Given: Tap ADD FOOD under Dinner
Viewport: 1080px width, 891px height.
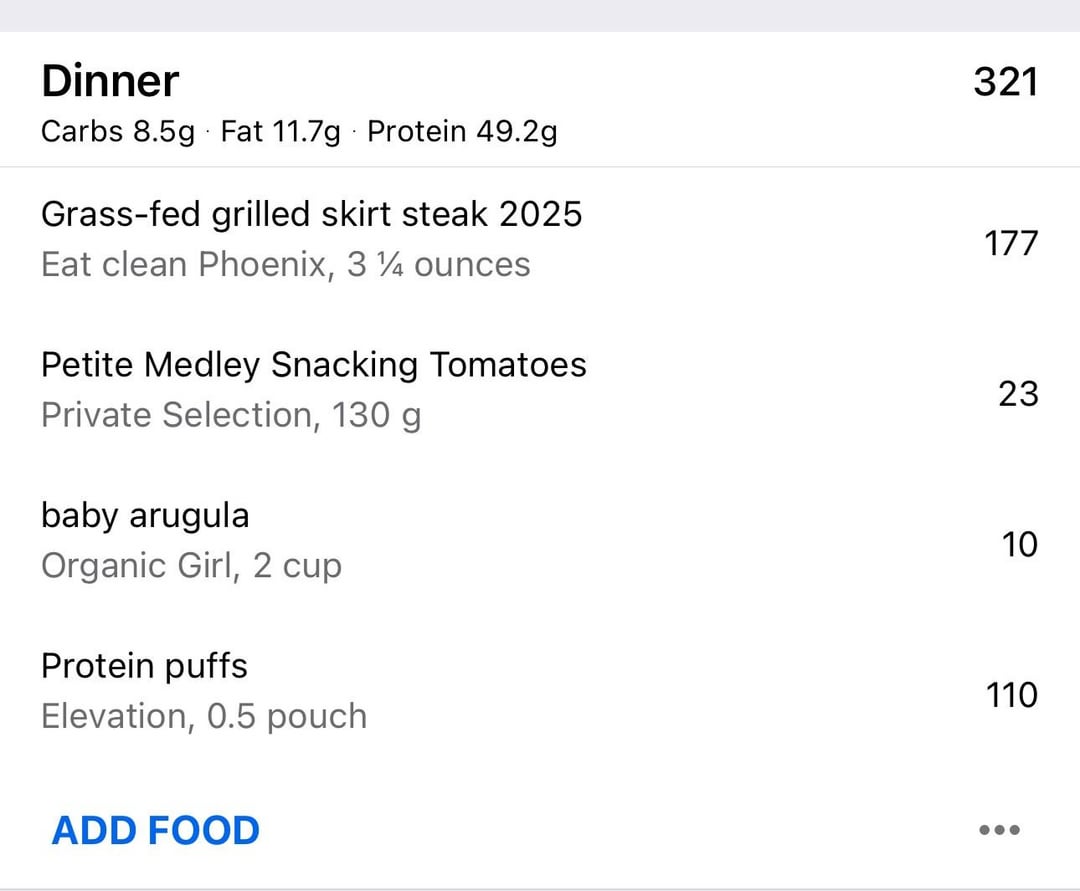Looking at the screenshot, I should pyautogui.click(x=155, y=830).
